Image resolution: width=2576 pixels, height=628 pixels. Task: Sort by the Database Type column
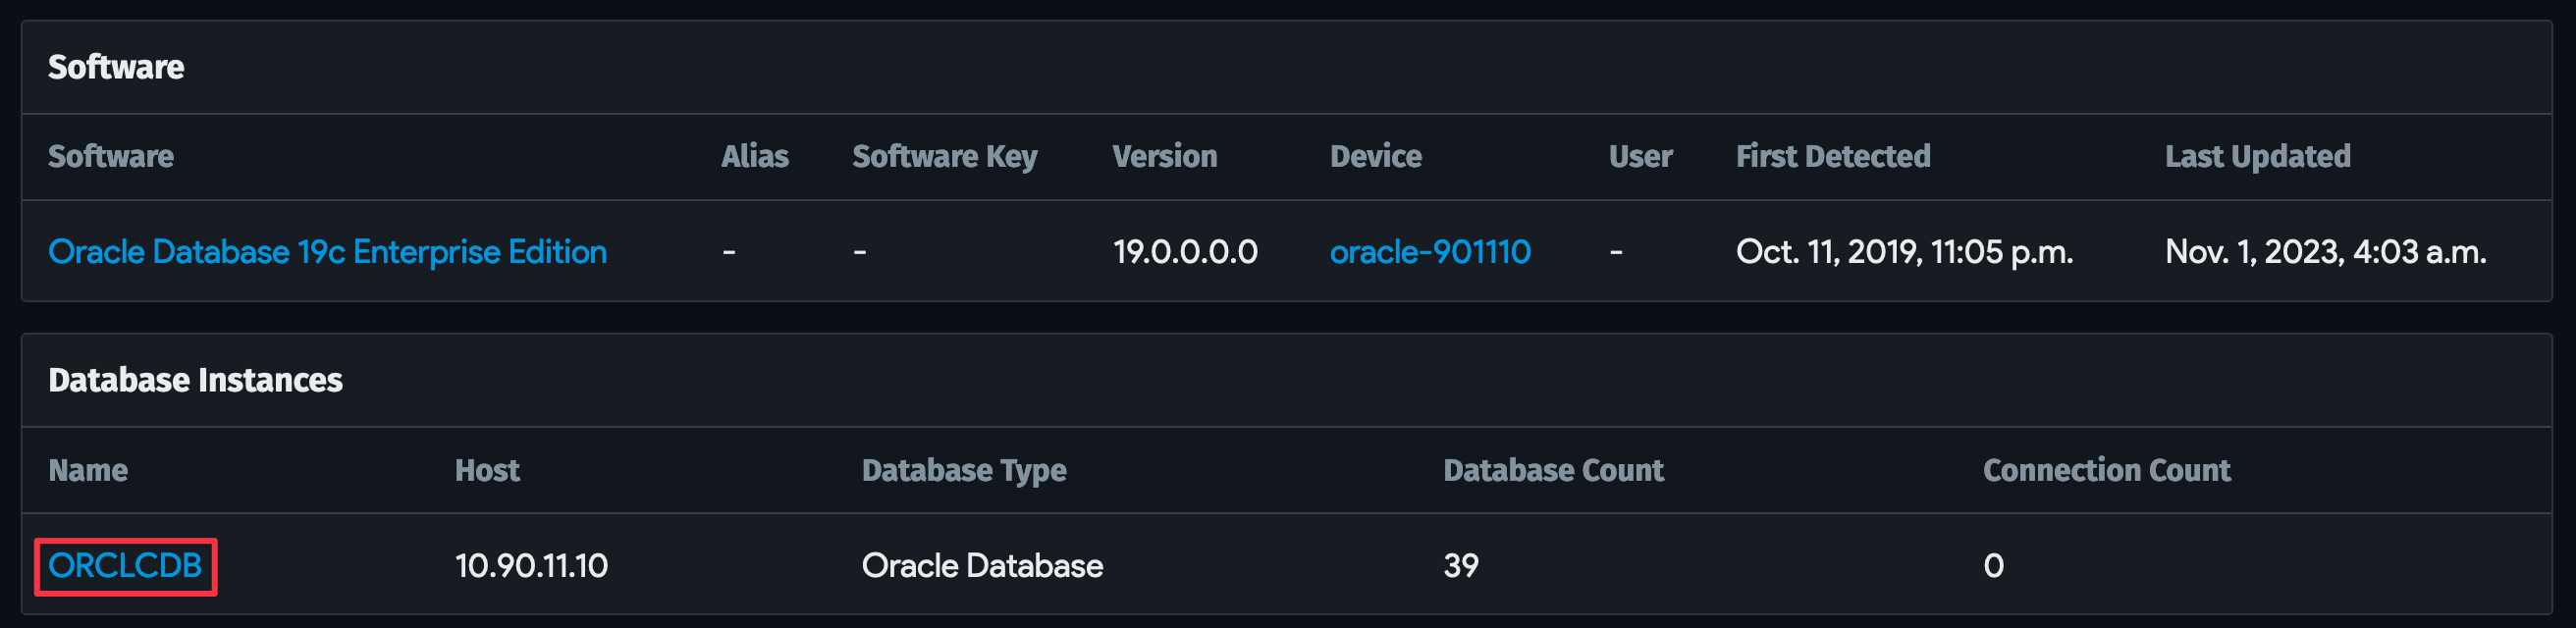click(963, 470)
